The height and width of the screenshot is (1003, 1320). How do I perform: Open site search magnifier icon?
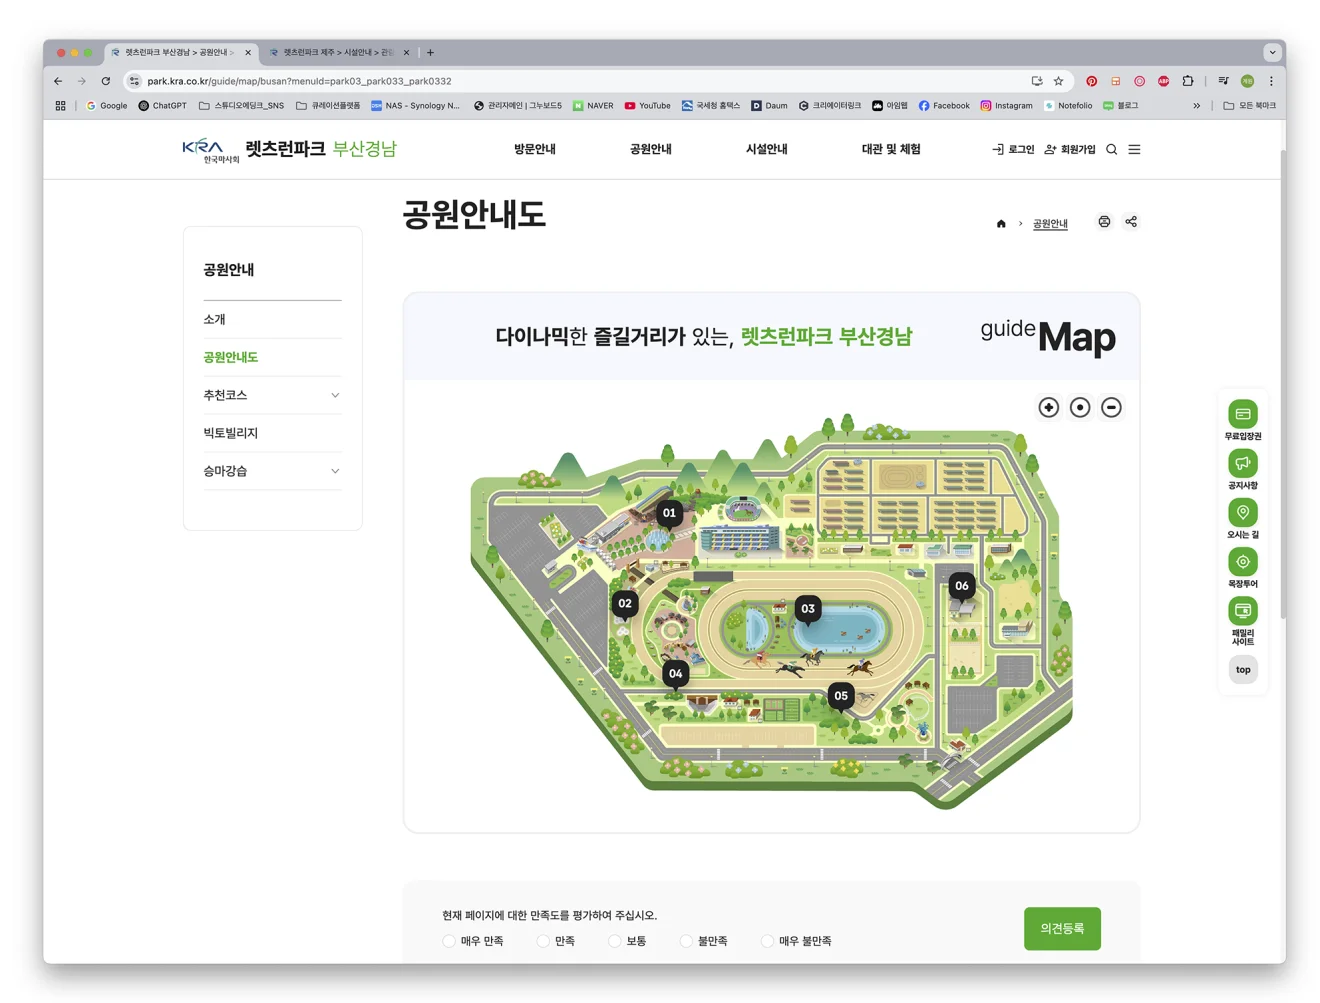click(x=1111, y=149)
